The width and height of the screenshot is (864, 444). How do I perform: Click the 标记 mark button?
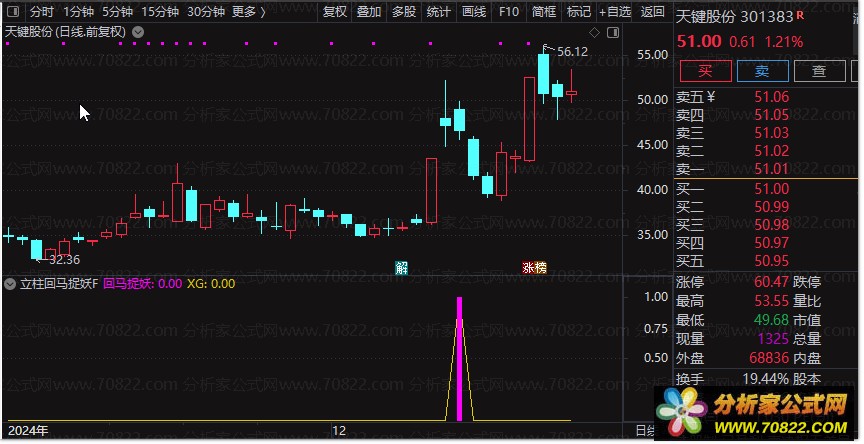click(578, 12)
